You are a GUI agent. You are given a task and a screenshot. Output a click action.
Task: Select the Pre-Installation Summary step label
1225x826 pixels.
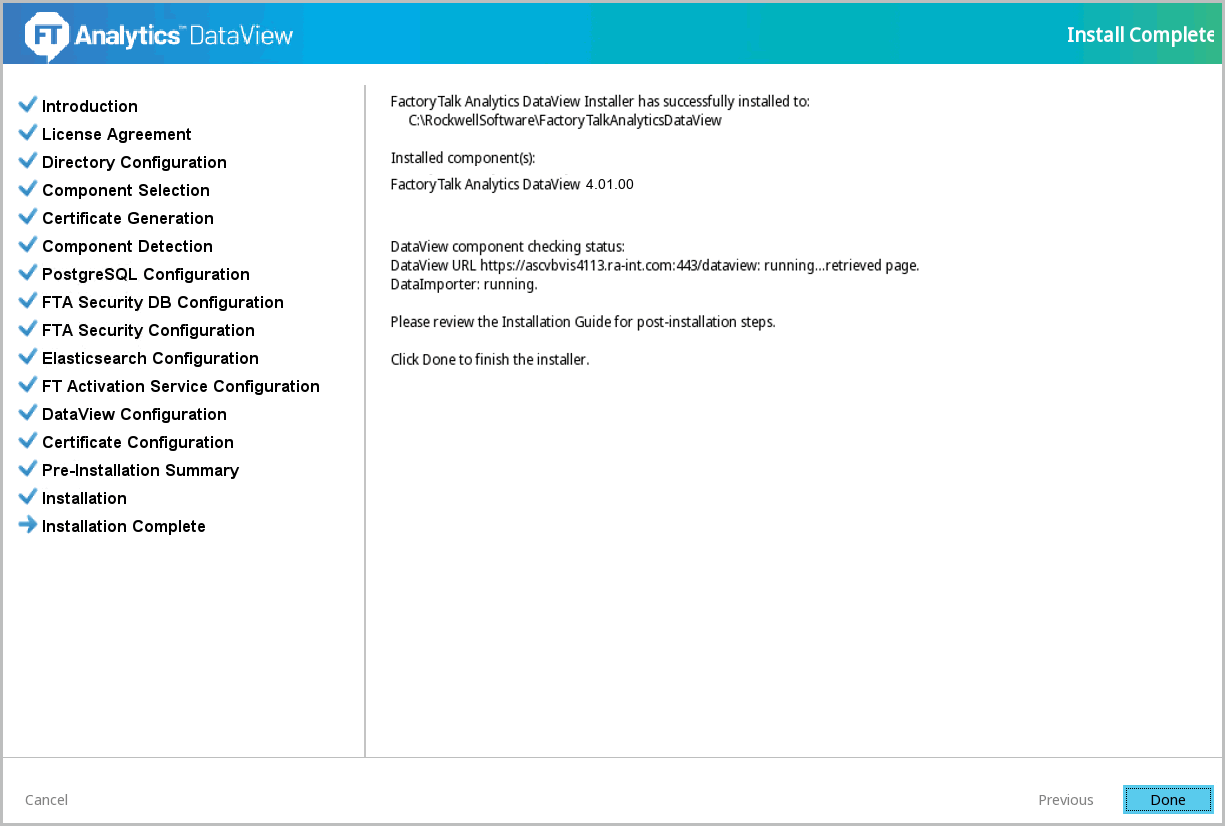coord(140,470)
